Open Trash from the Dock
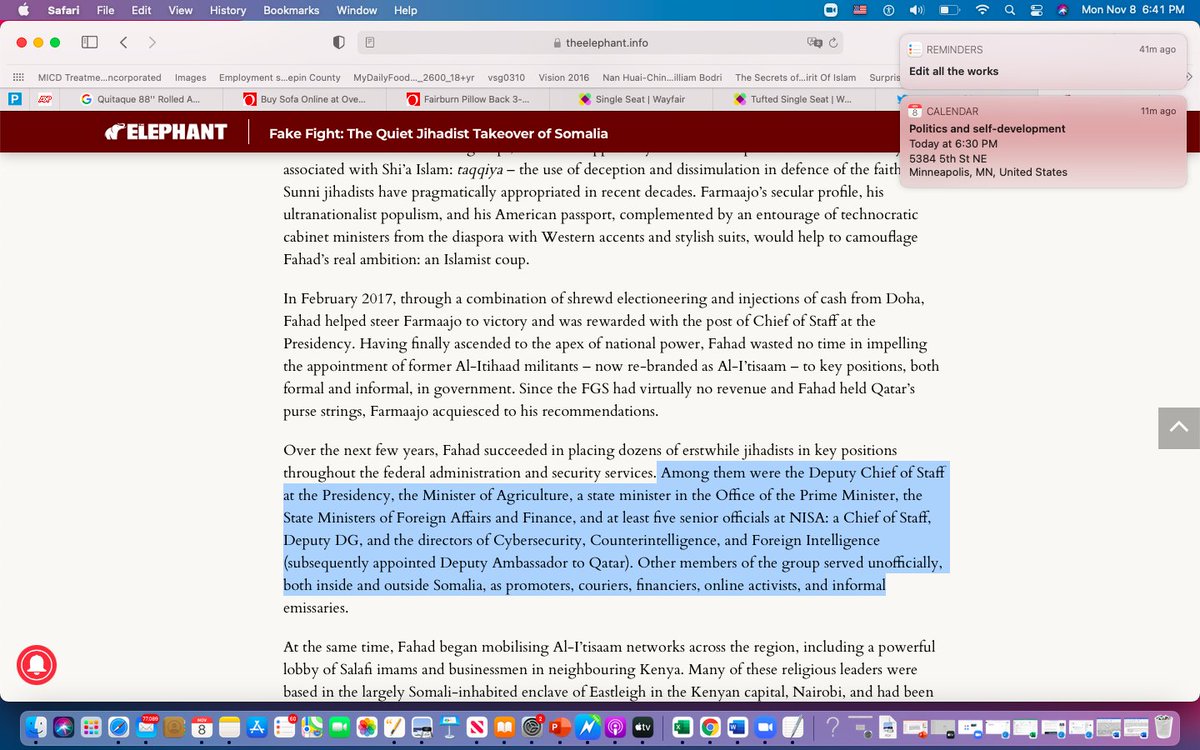The height and width of the screenshot is (750, 1200). pos(1164,727)
